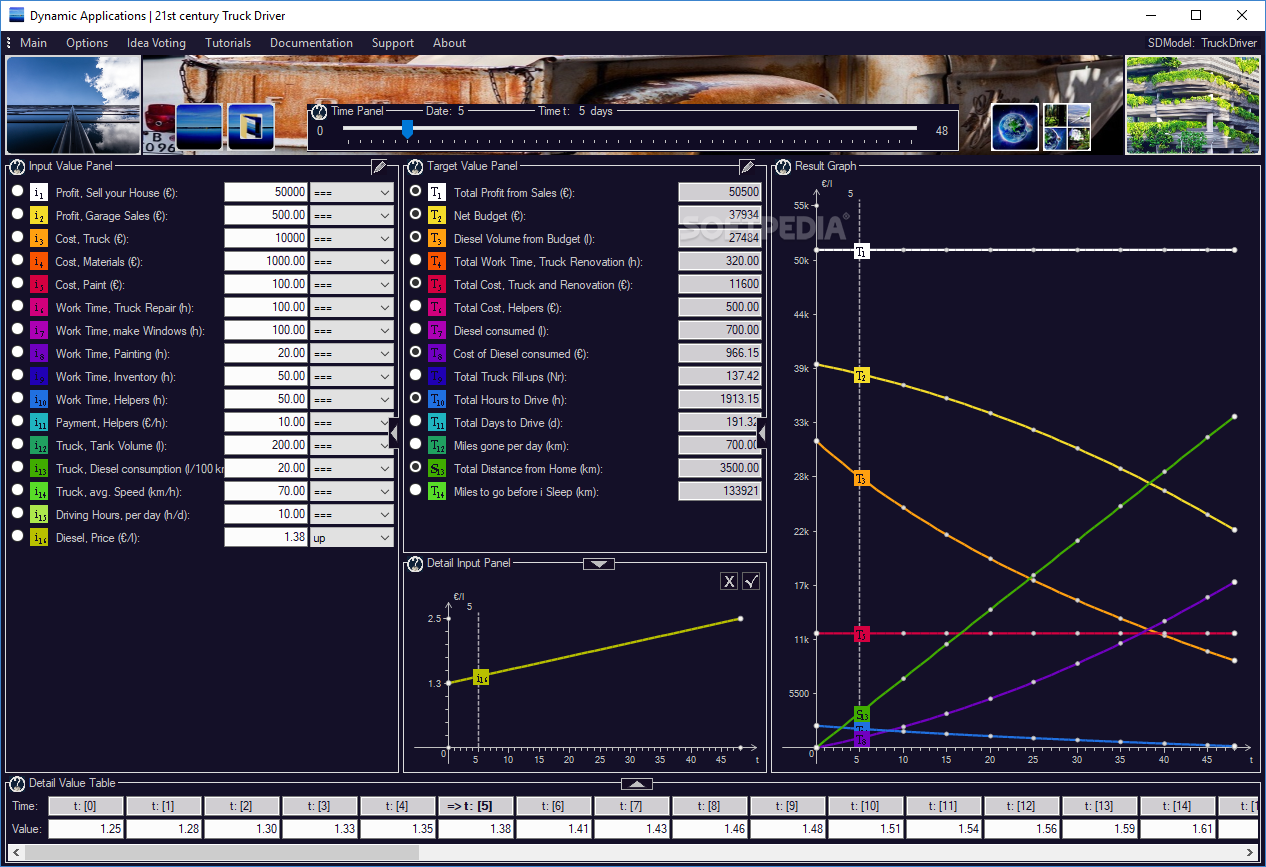Click the S13 tag beside Total Distance from Home
Screen dimensions: 1266x867
point(436,468)
